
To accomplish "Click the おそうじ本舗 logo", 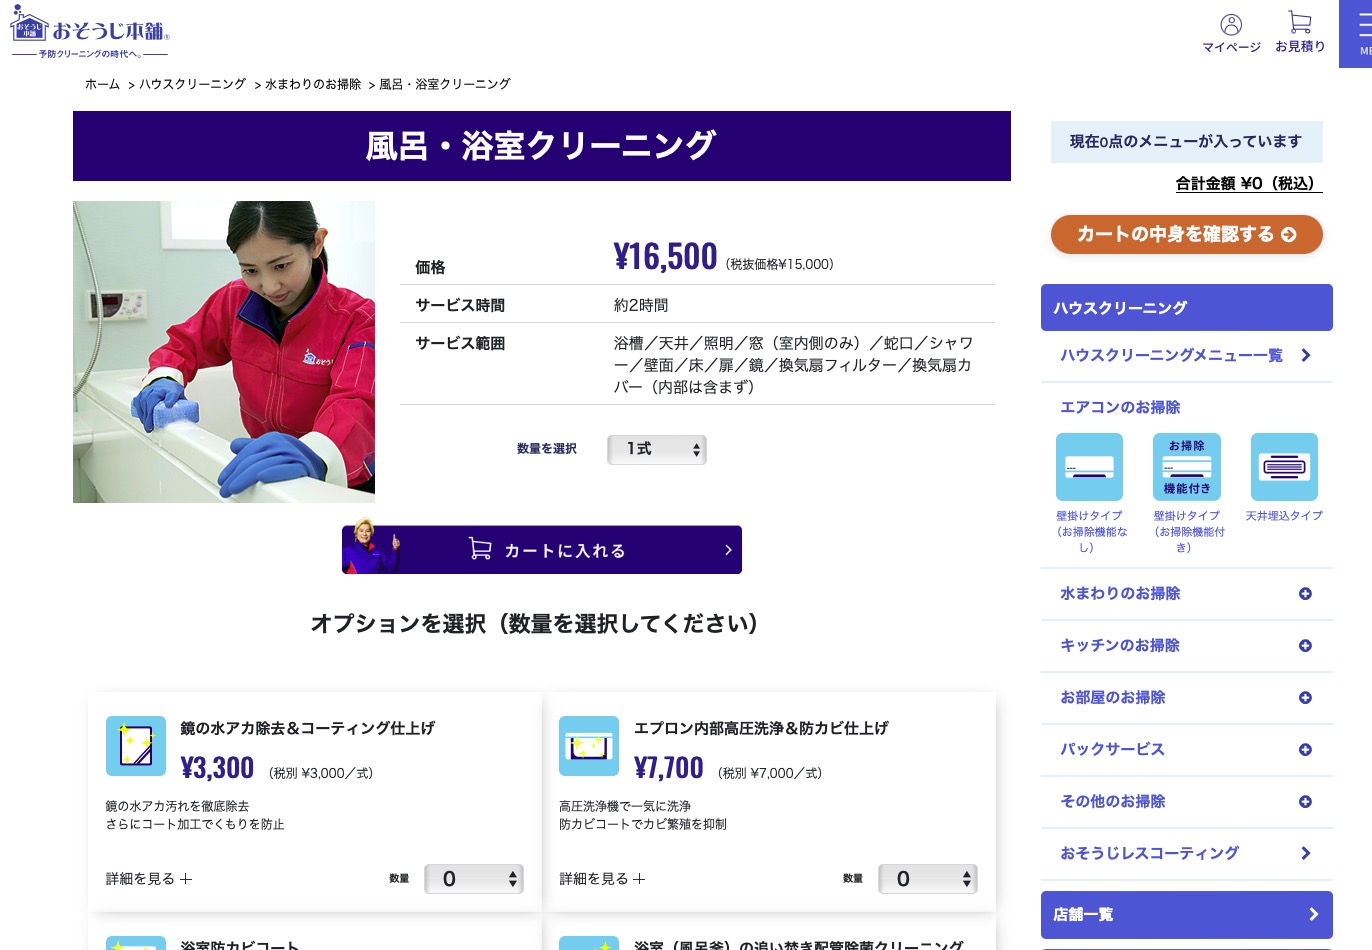I will coord(90,32).
